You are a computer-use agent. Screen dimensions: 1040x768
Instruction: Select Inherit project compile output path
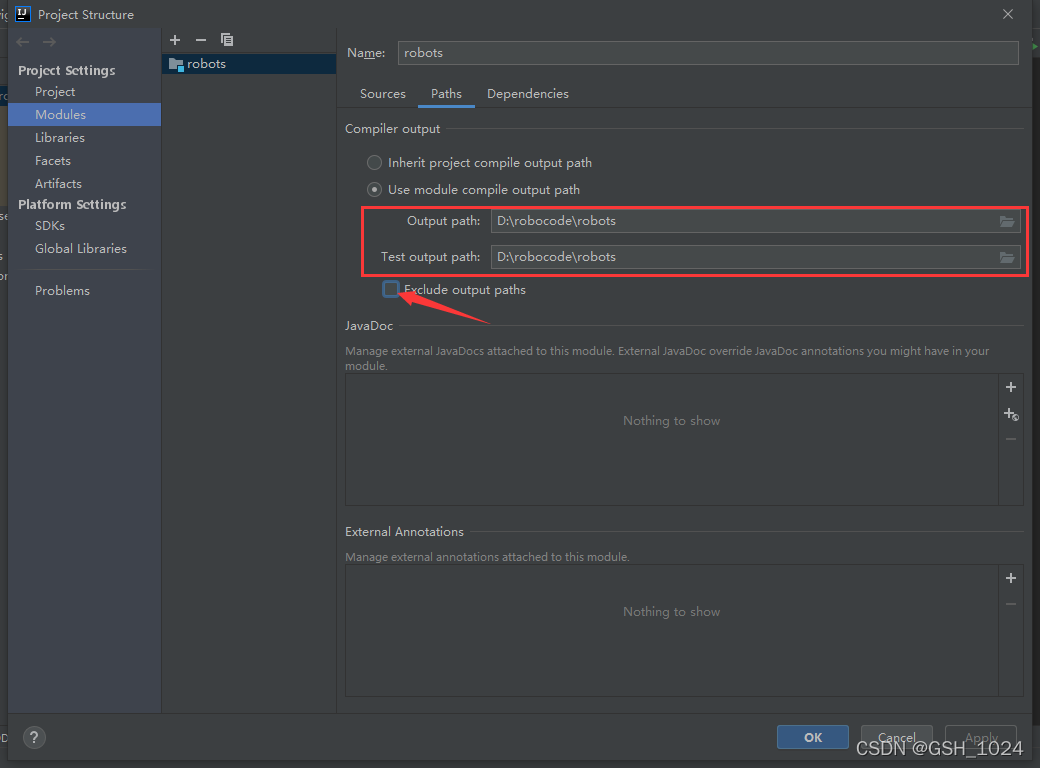375,162
